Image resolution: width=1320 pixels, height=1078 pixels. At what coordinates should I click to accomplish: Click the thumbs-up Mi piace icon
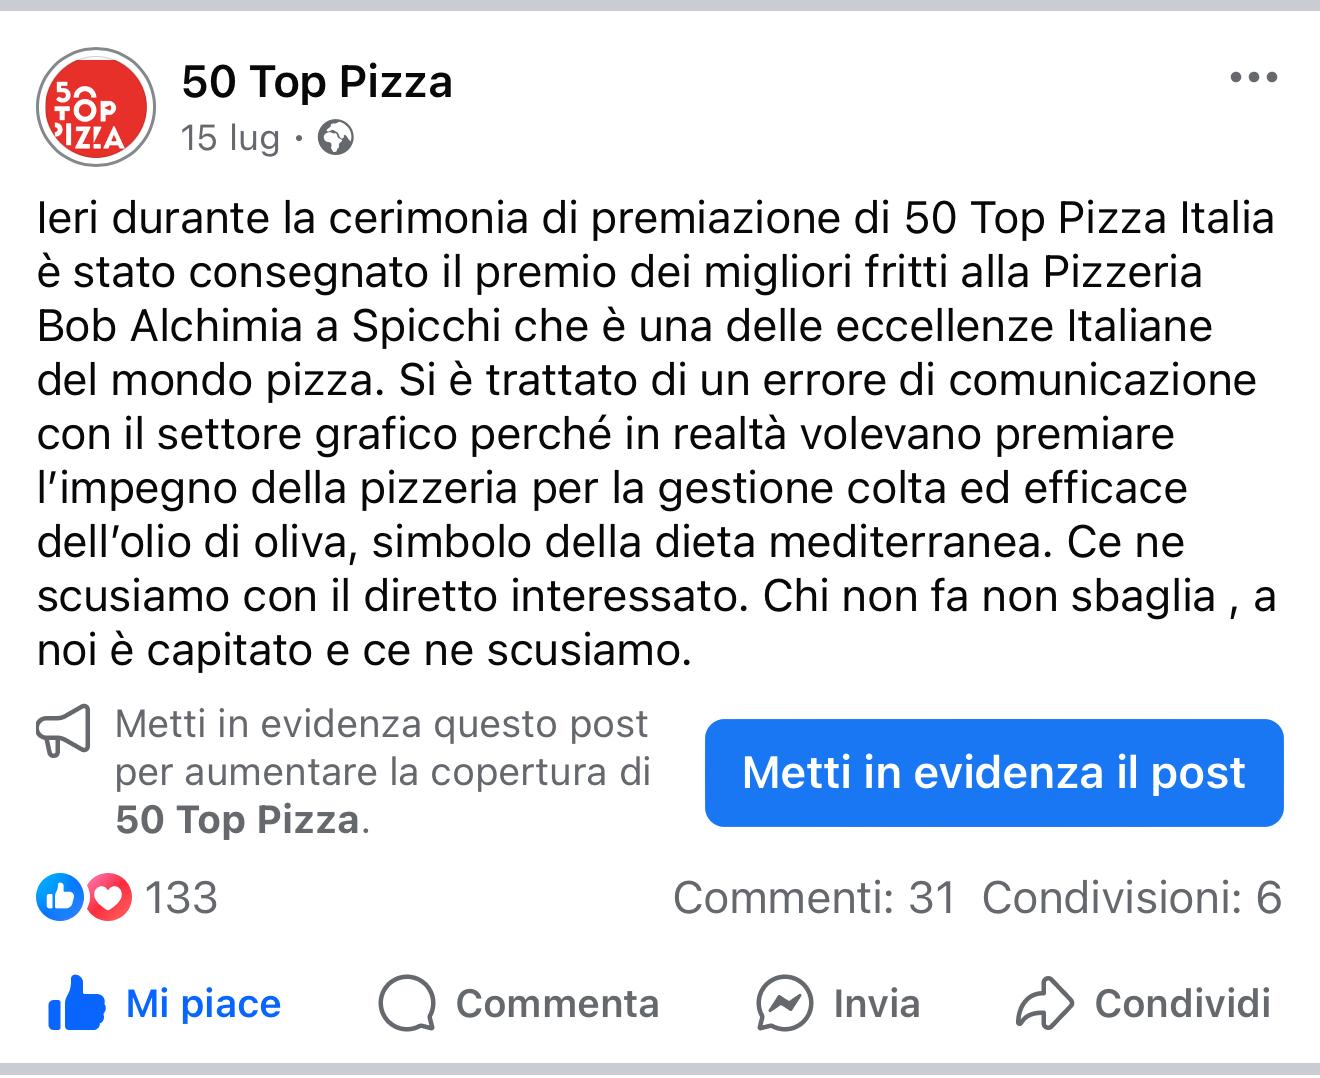click(x=76, y=1004)
